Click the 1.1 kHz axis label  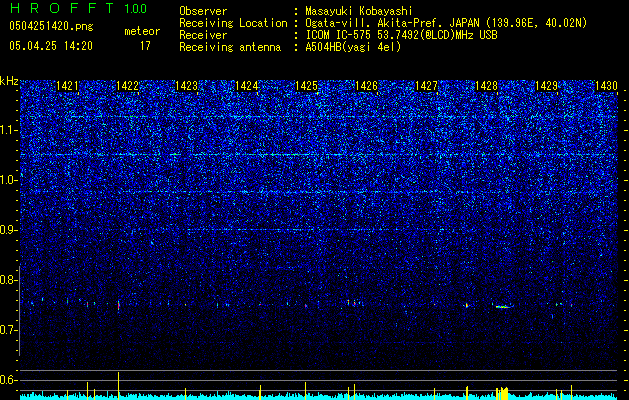[8, 130]
